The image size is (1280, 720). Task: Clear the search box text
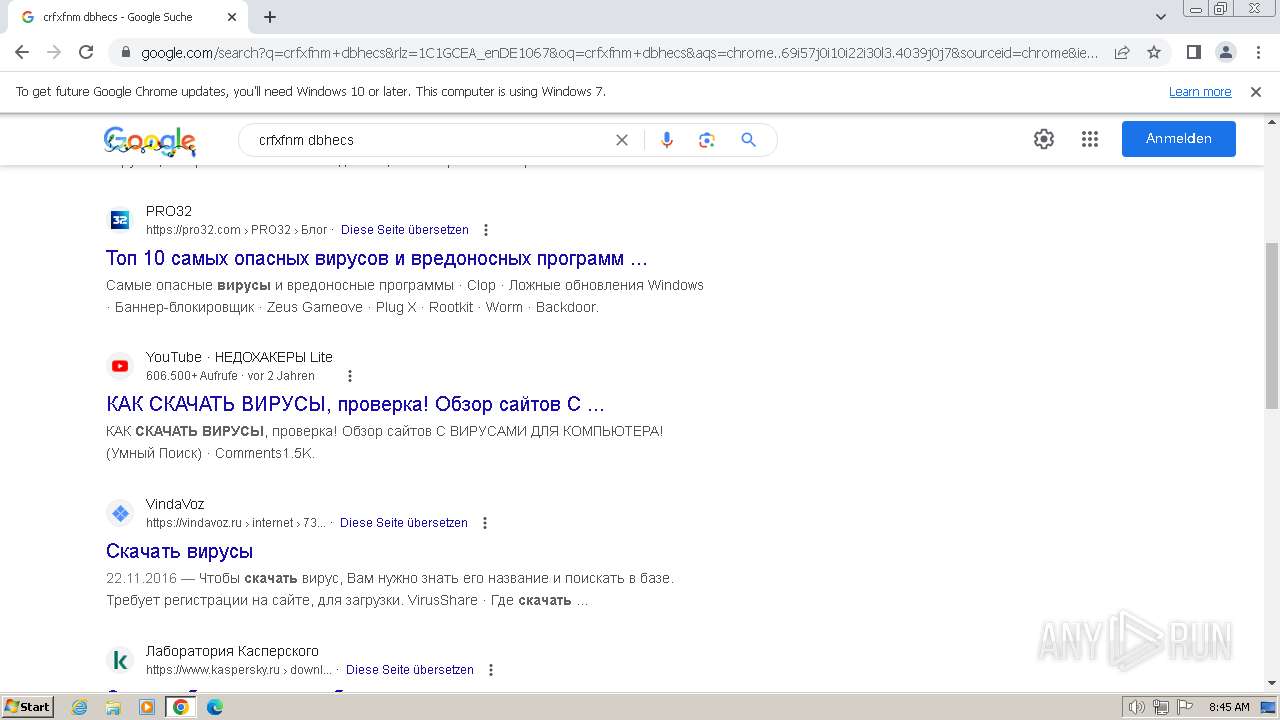622,140
